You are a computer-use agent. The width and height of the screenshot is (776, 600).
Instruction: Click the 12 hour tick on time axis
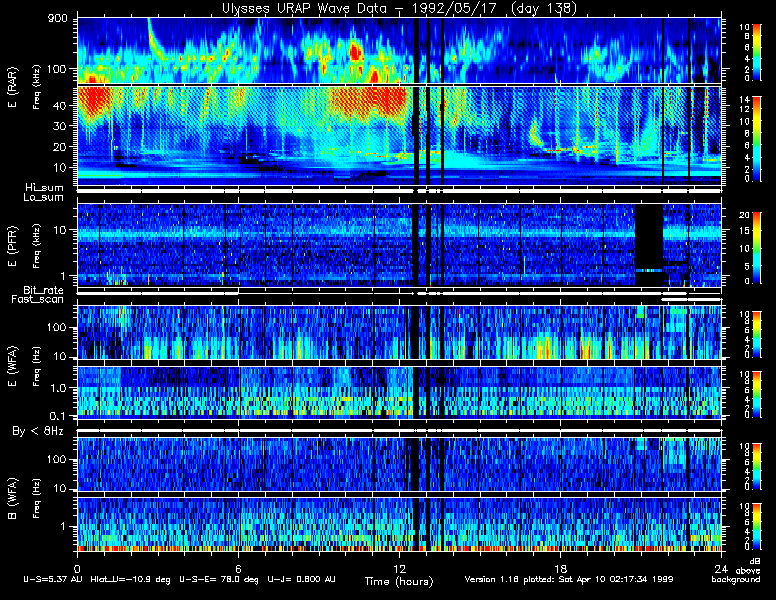tap(399, 568)
